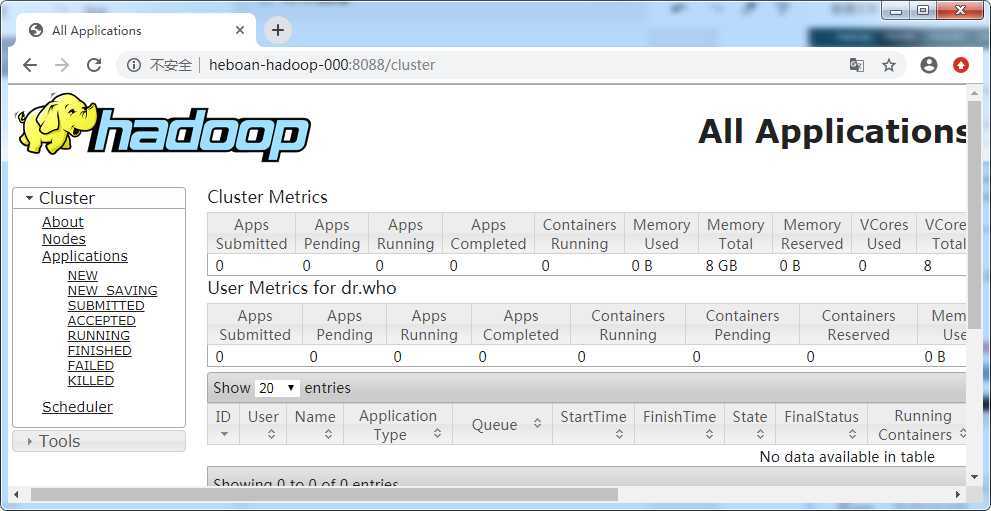
Task: Sort table by Queue column
Action: (502, 424)
